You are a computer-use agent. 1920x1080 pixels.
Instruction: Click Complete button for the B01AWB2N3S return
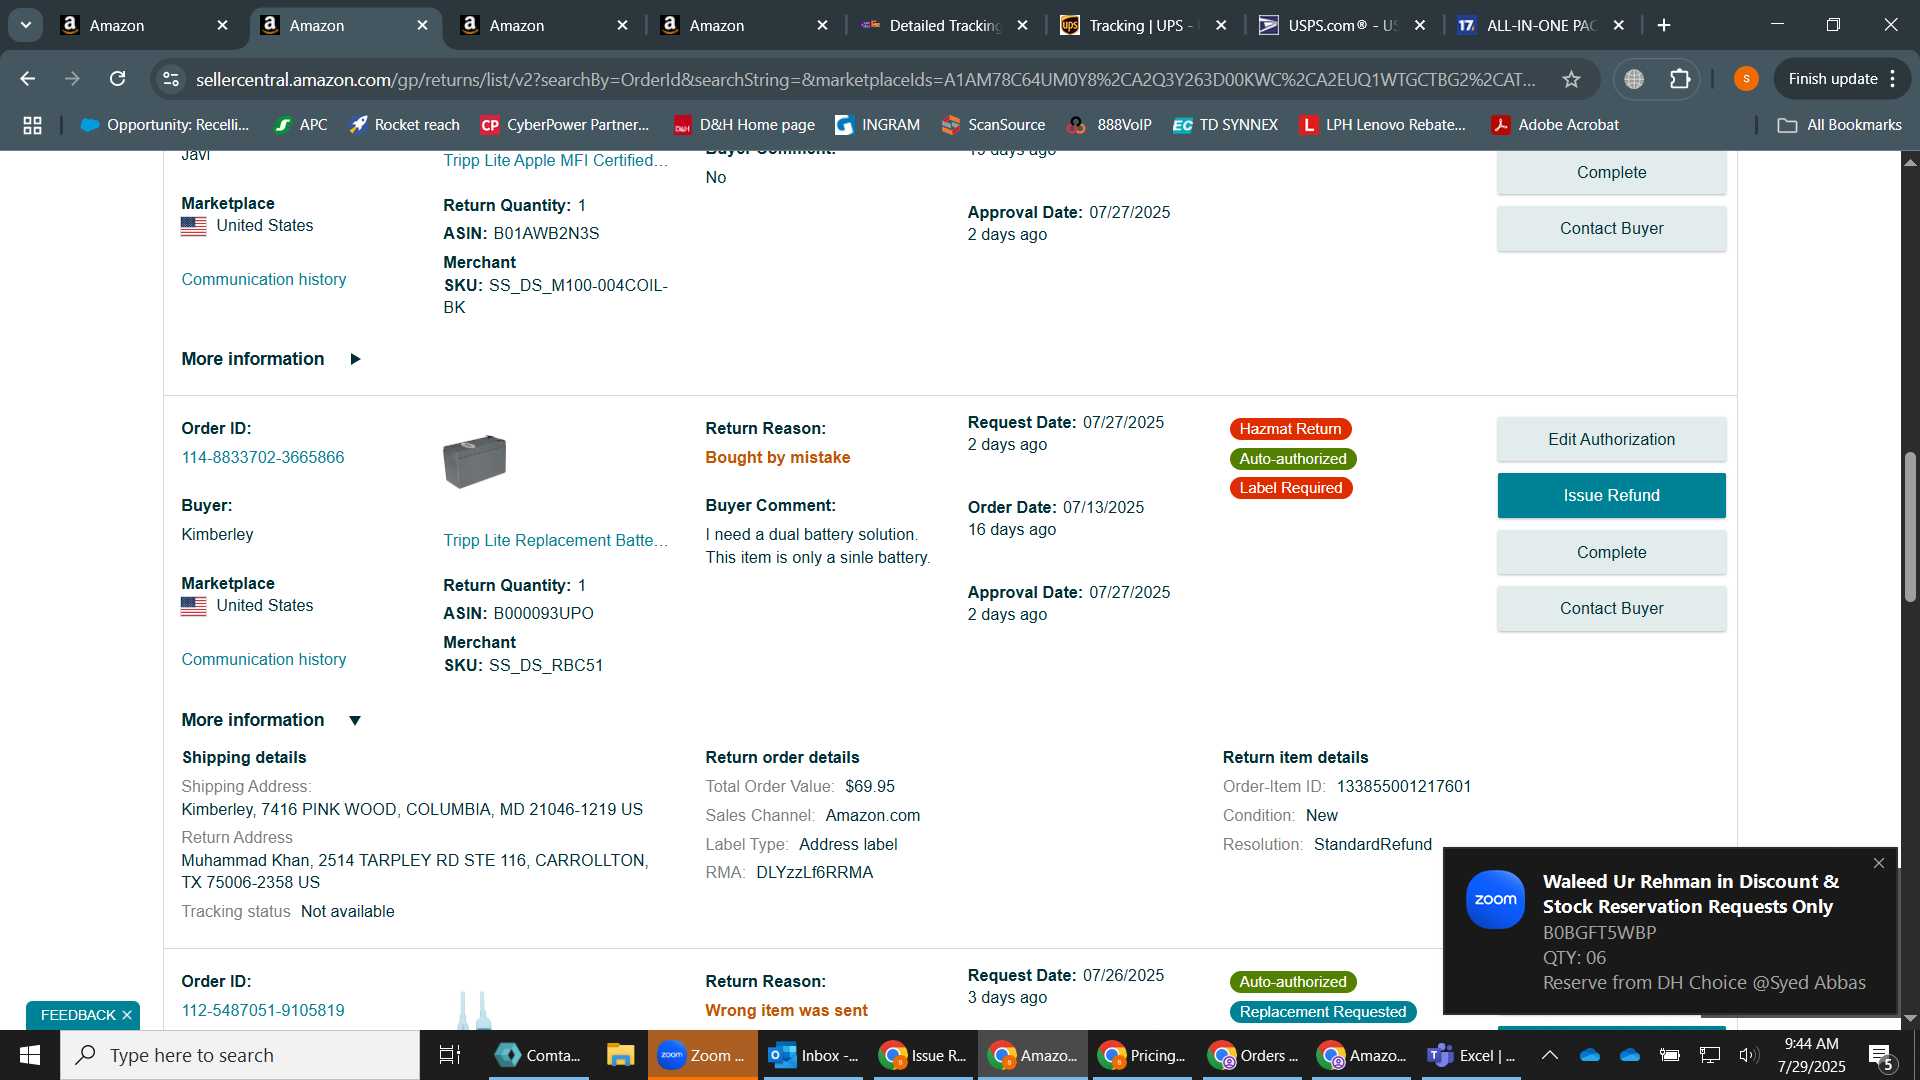[x=1611, y=173]
